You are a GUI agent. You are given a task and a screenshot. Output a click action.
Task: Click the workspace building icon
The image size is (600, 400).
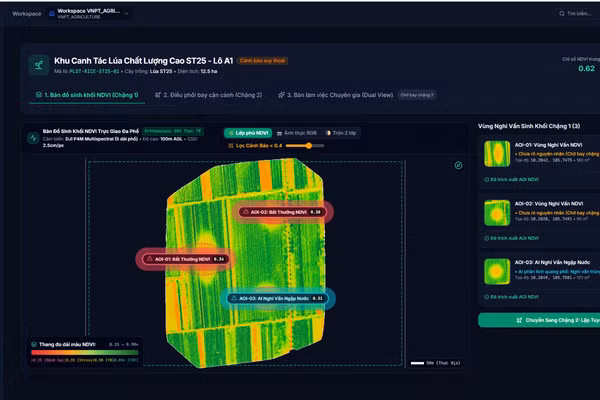(52, 14)
